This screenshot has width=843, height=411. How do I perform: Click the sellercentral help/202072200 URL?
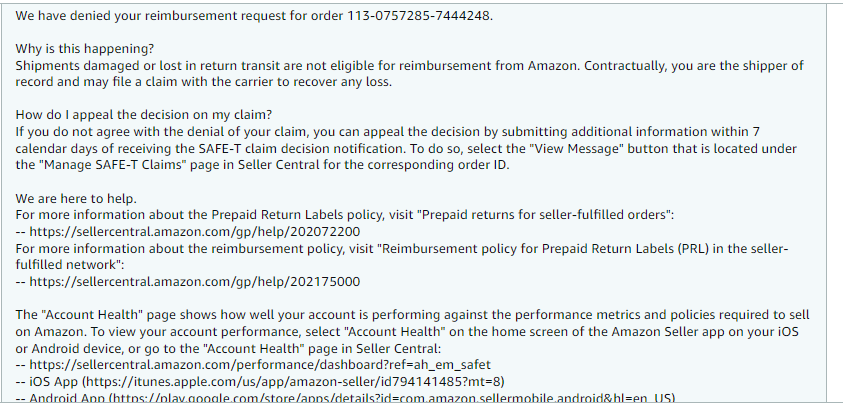[195, 232]
